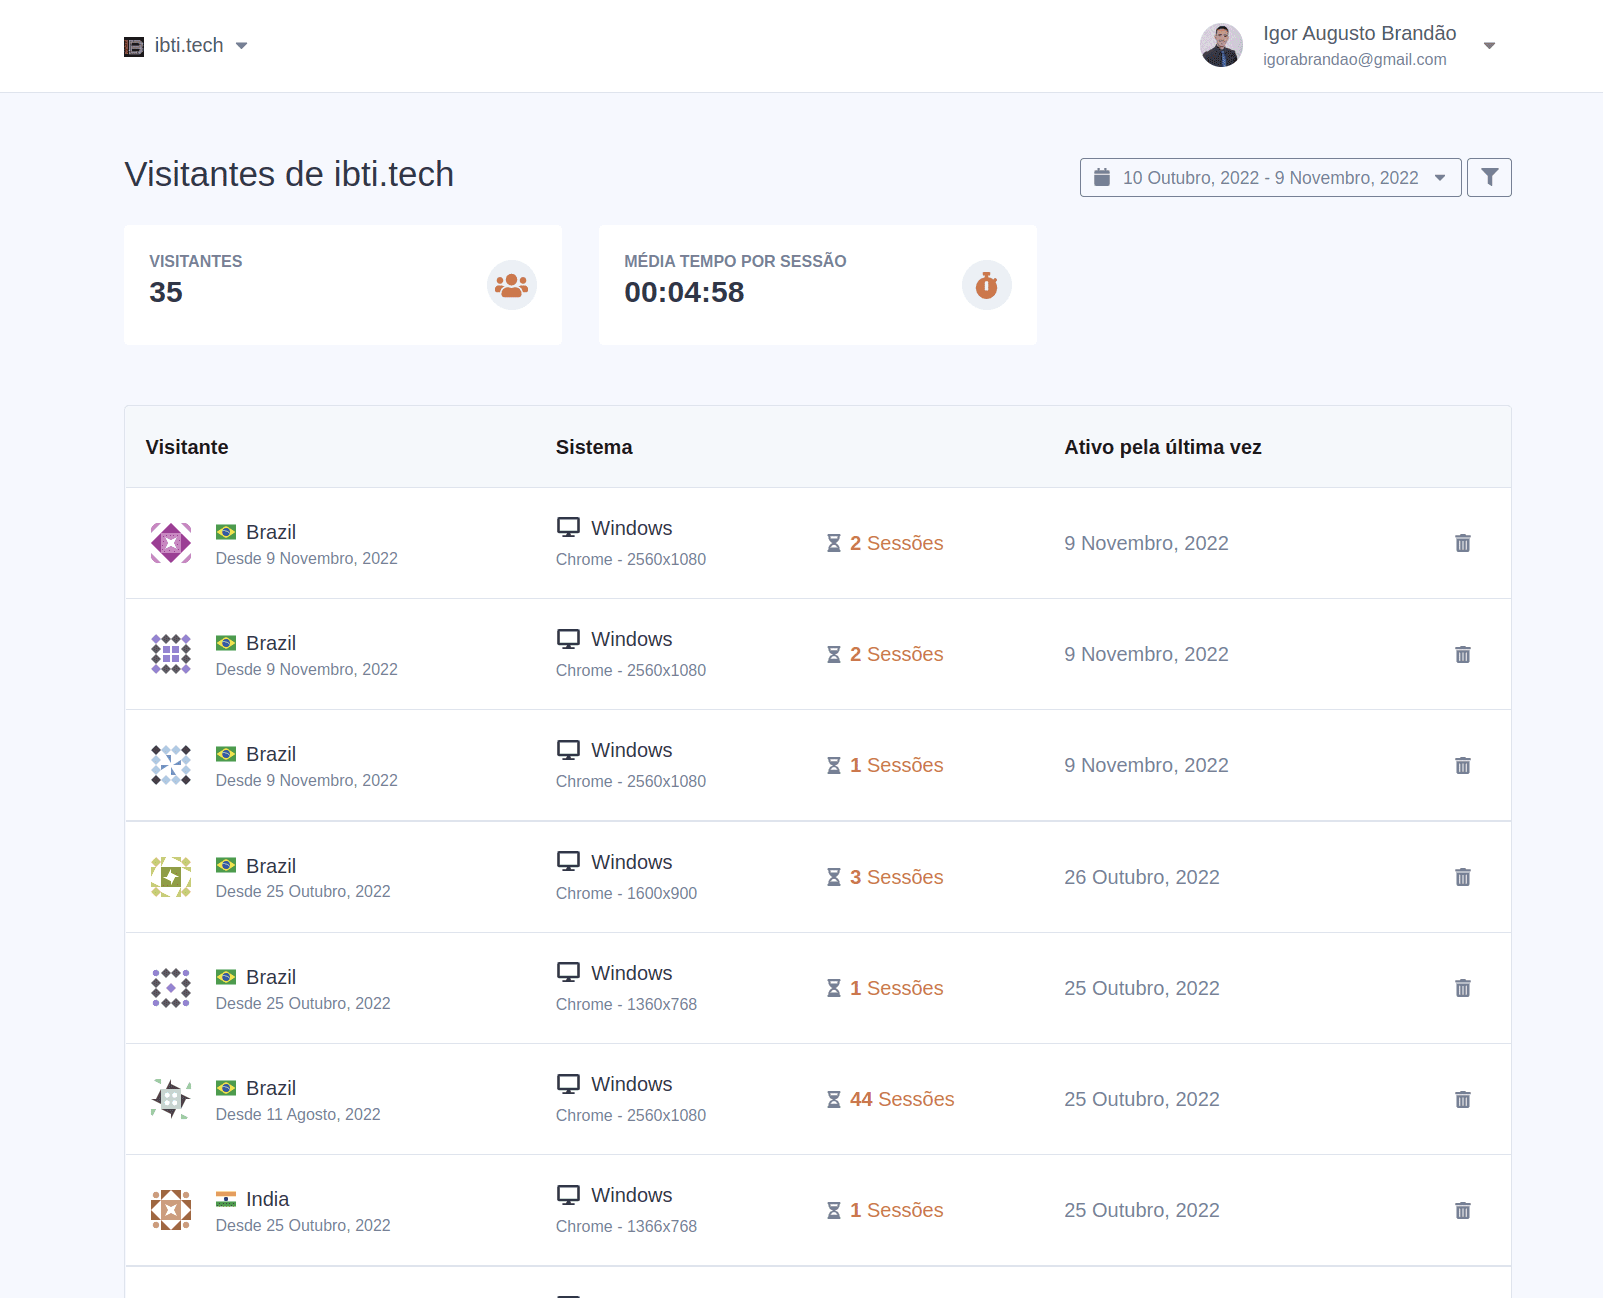This screenshot has width=1603, height=1298.
Task: Click the user profile photo
Action: [1221, 46]
